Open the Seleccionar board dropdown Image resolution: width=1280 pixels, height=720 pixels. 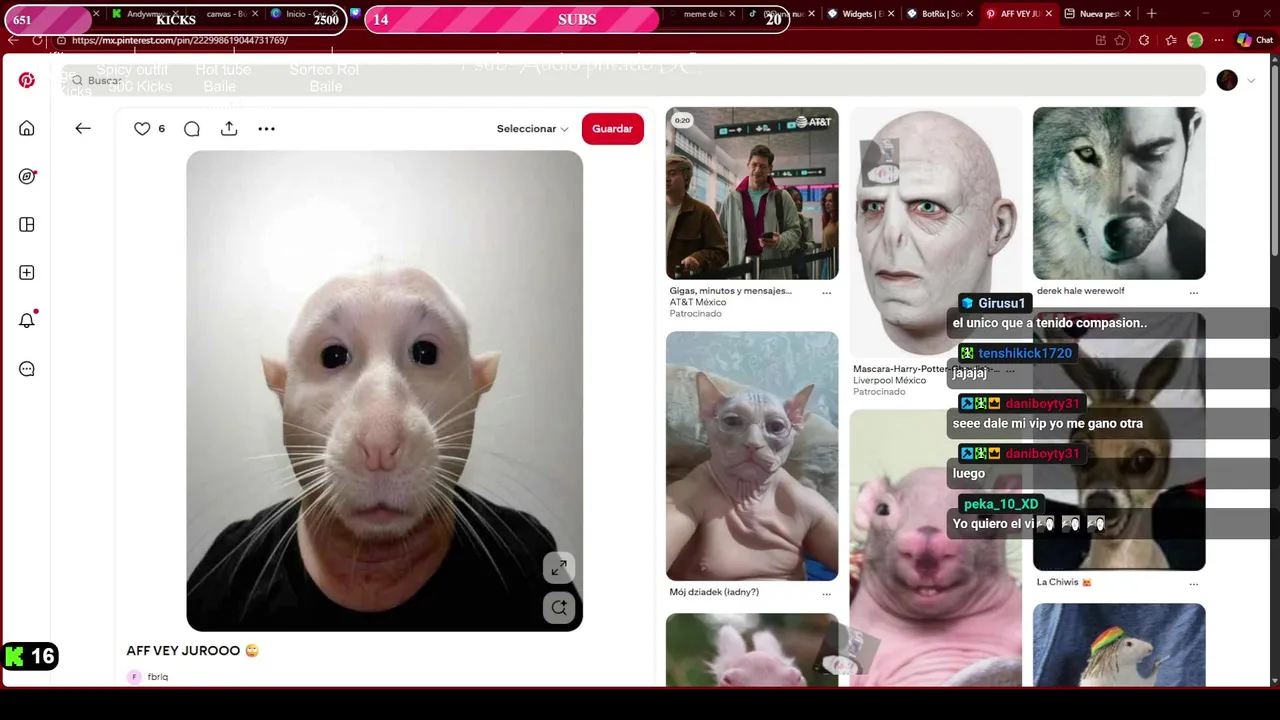click(532, 129)
